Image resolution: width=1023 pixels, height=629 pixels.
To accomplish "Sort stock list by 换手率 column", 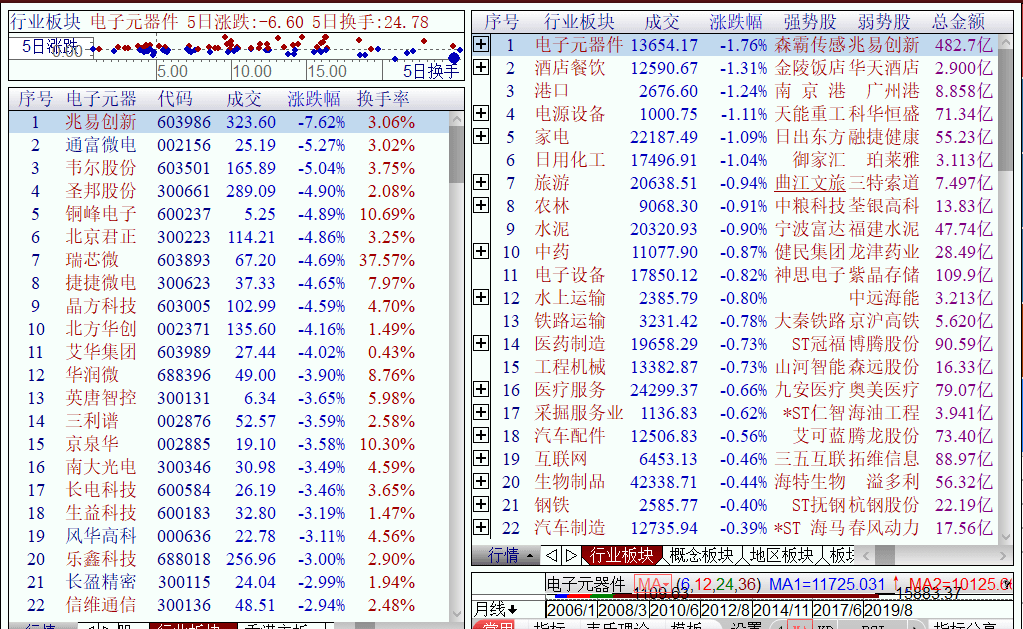I will click(x=383, y=99).
